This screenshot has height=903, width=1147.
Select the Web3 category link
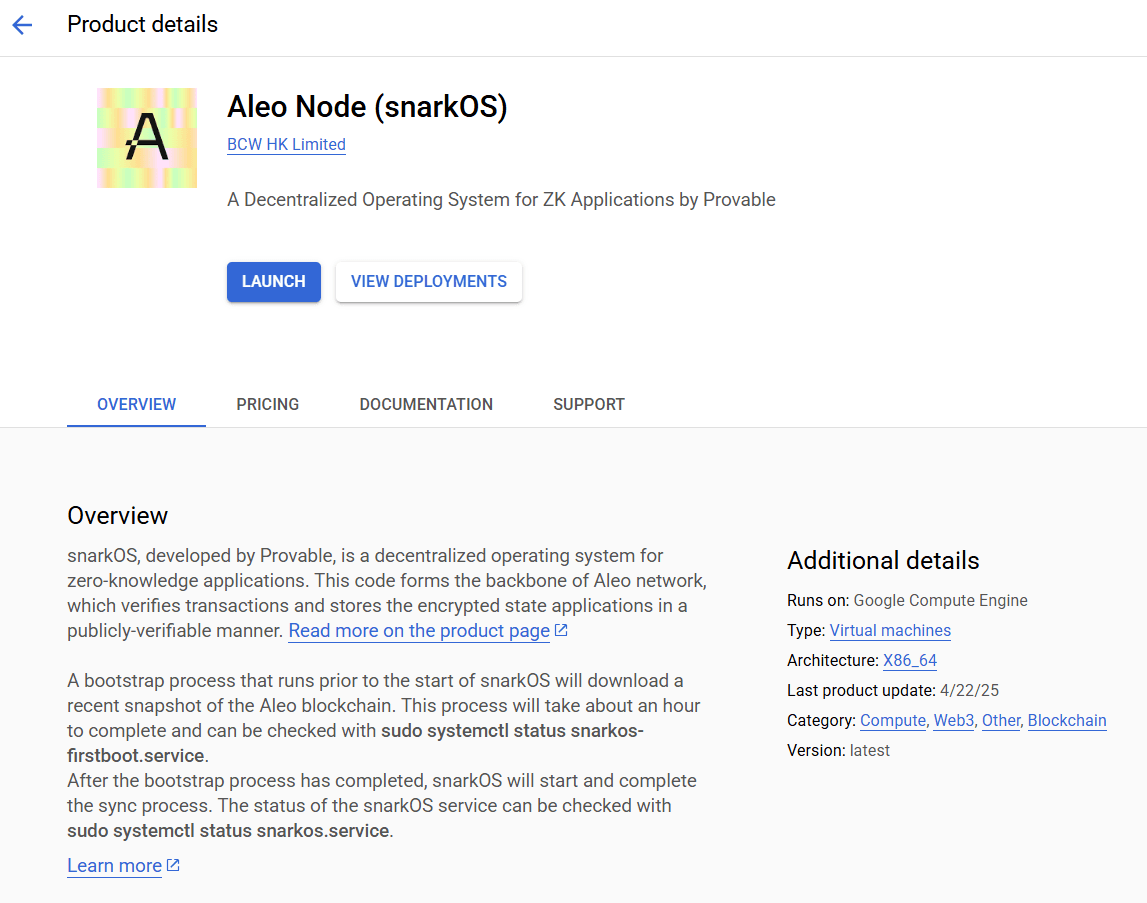tap(954, 721)
